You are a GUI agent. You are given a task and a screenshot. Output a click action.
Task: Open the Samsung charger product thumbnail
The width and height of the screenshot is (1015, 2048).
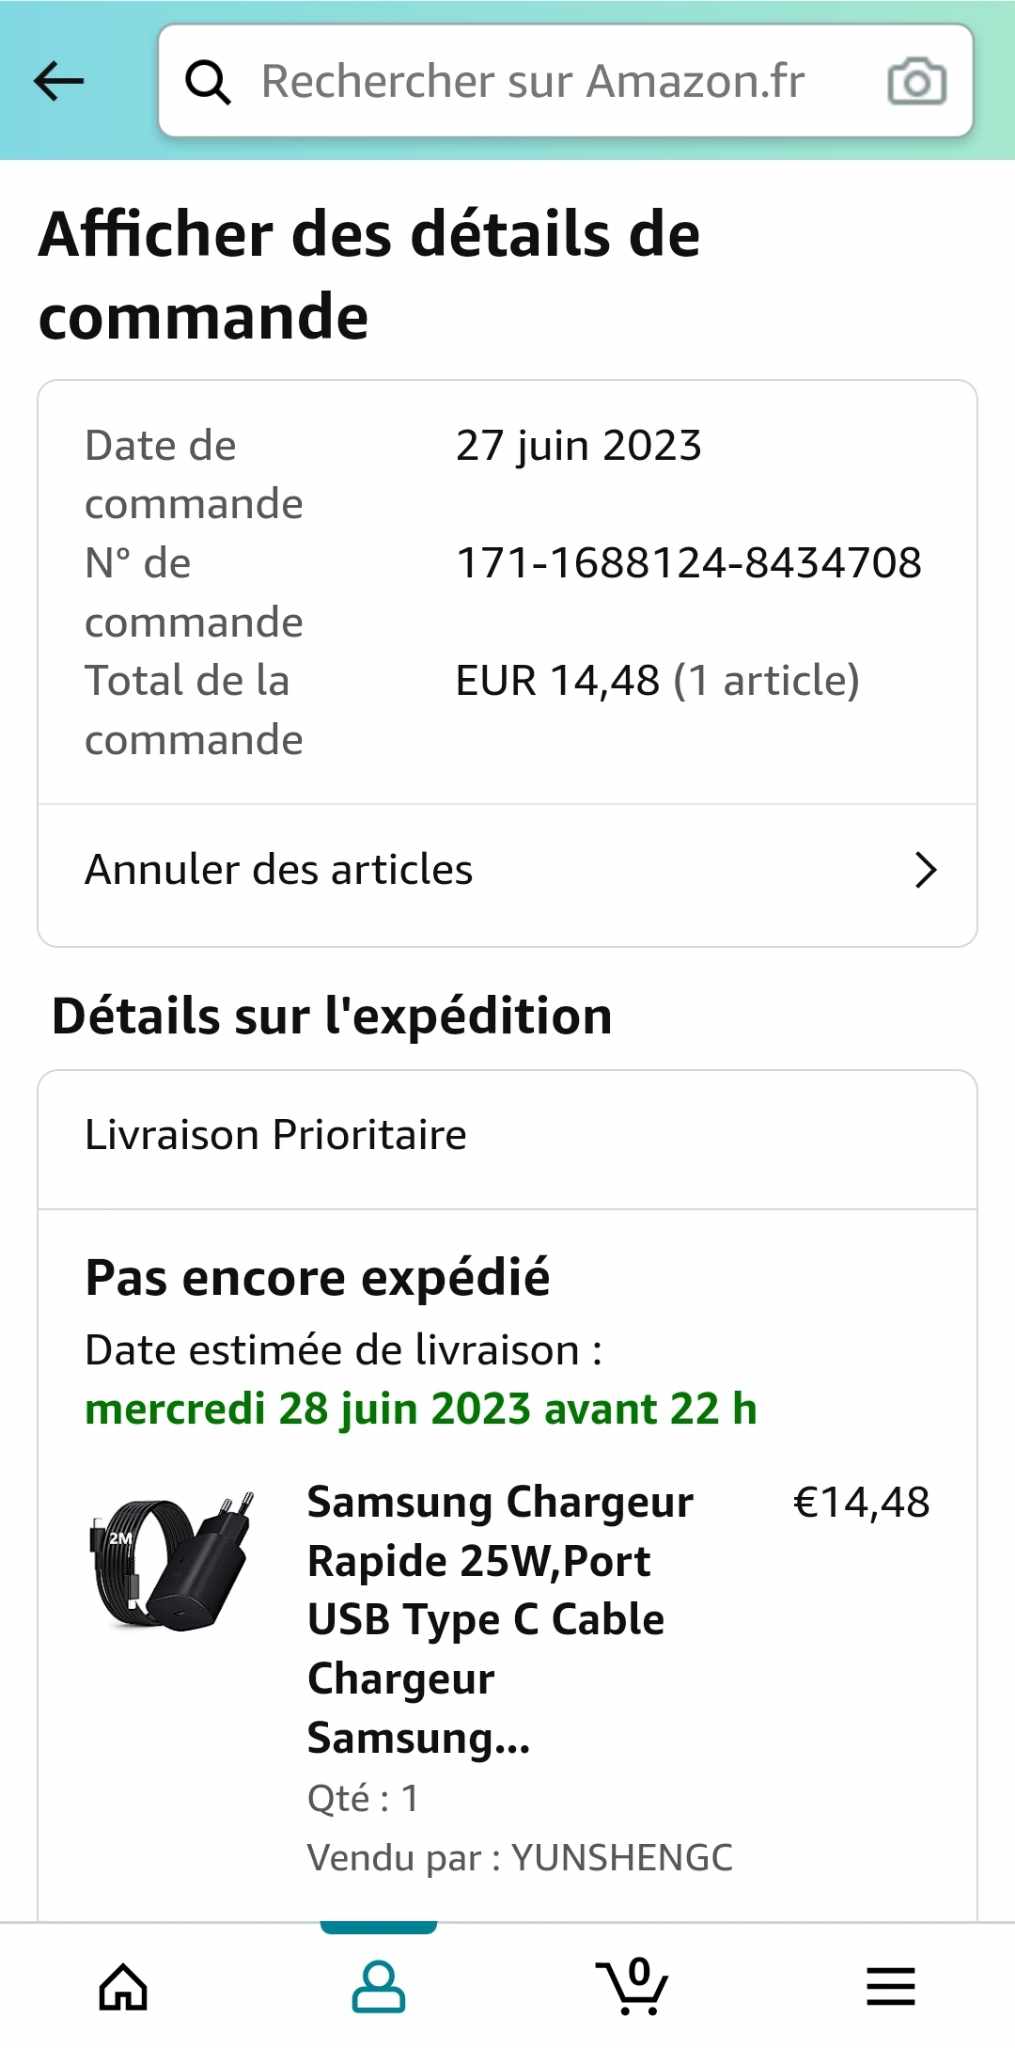pos(171,1562)
